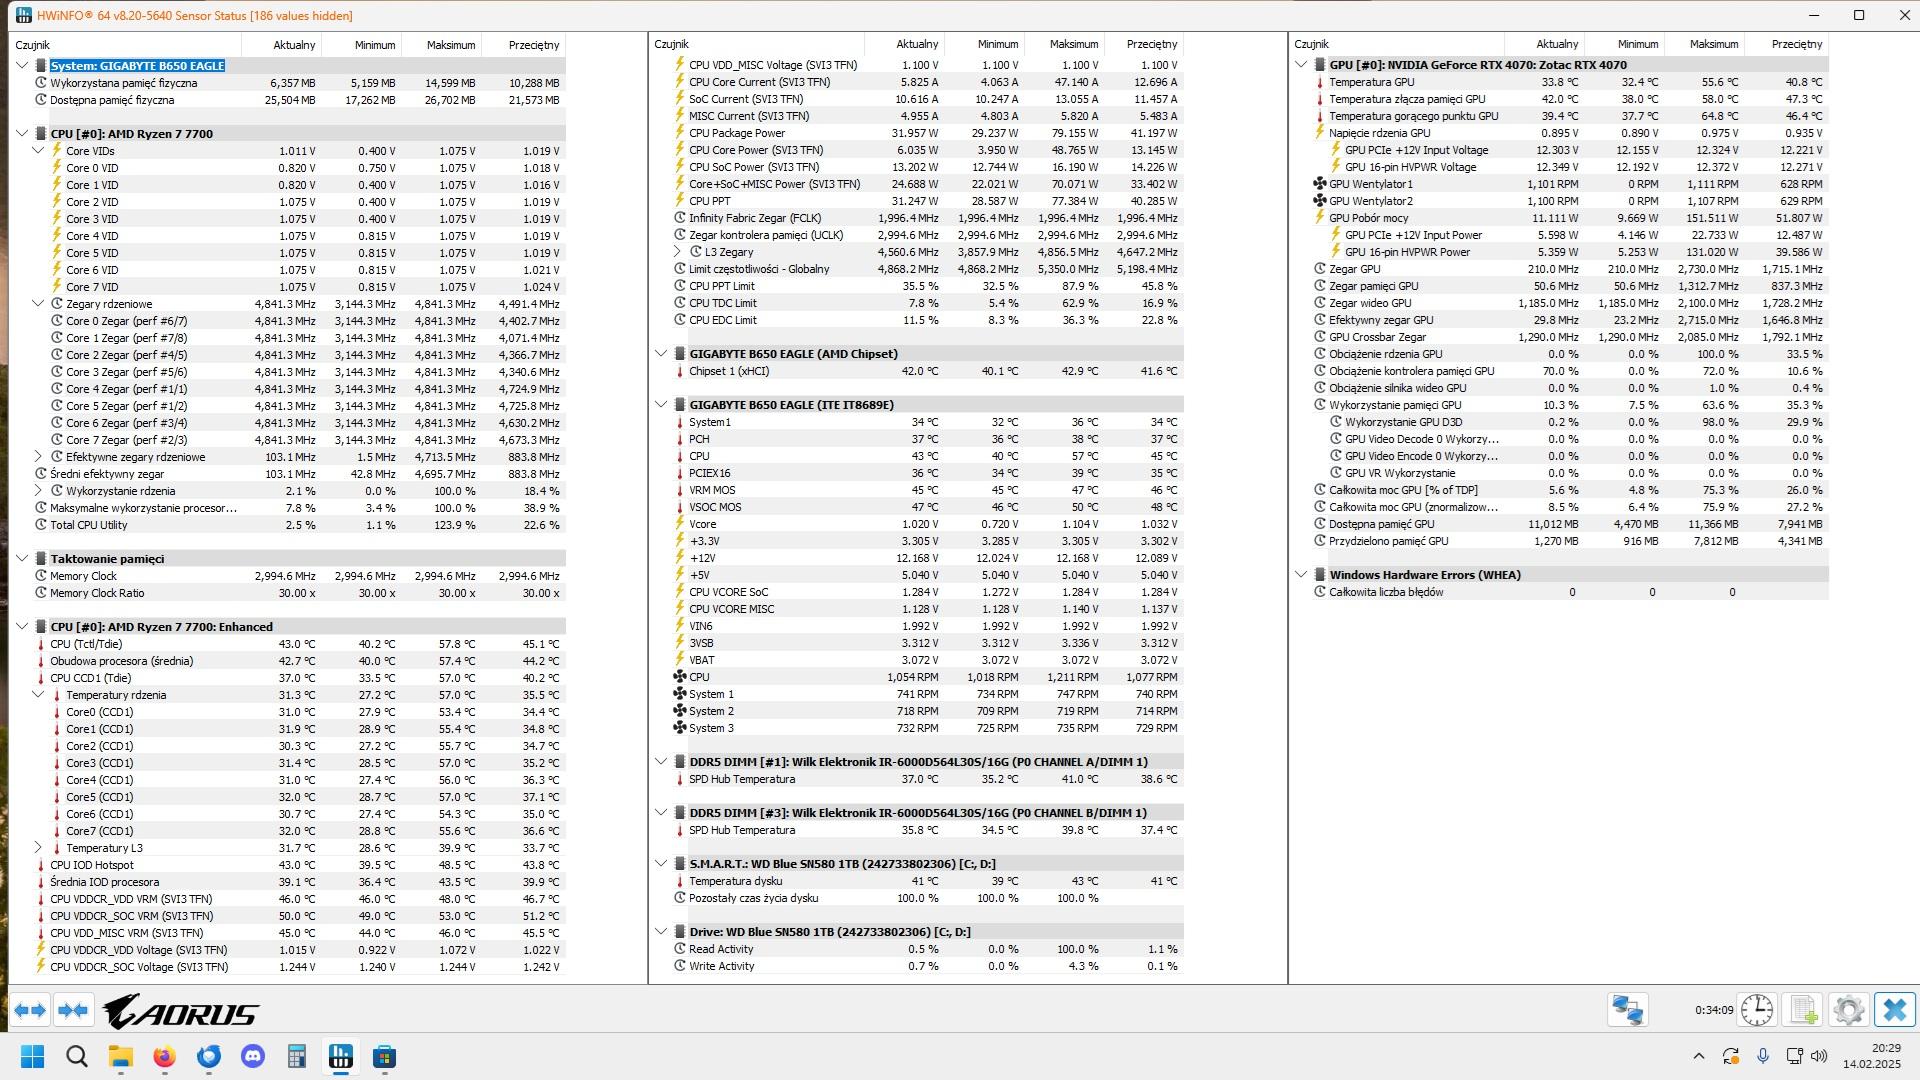Screen dimensions: 1920x1080
Task: Select the System: GIGABYTE B650 EAGLE row
Action: click(137, 66)
